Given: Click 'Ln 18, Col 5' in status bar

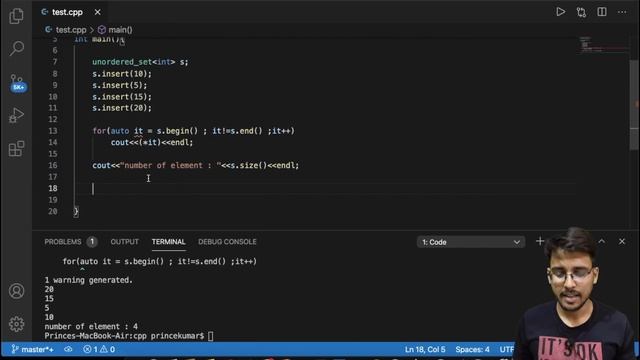Looking at the screenshot, I should pos(425,349).
